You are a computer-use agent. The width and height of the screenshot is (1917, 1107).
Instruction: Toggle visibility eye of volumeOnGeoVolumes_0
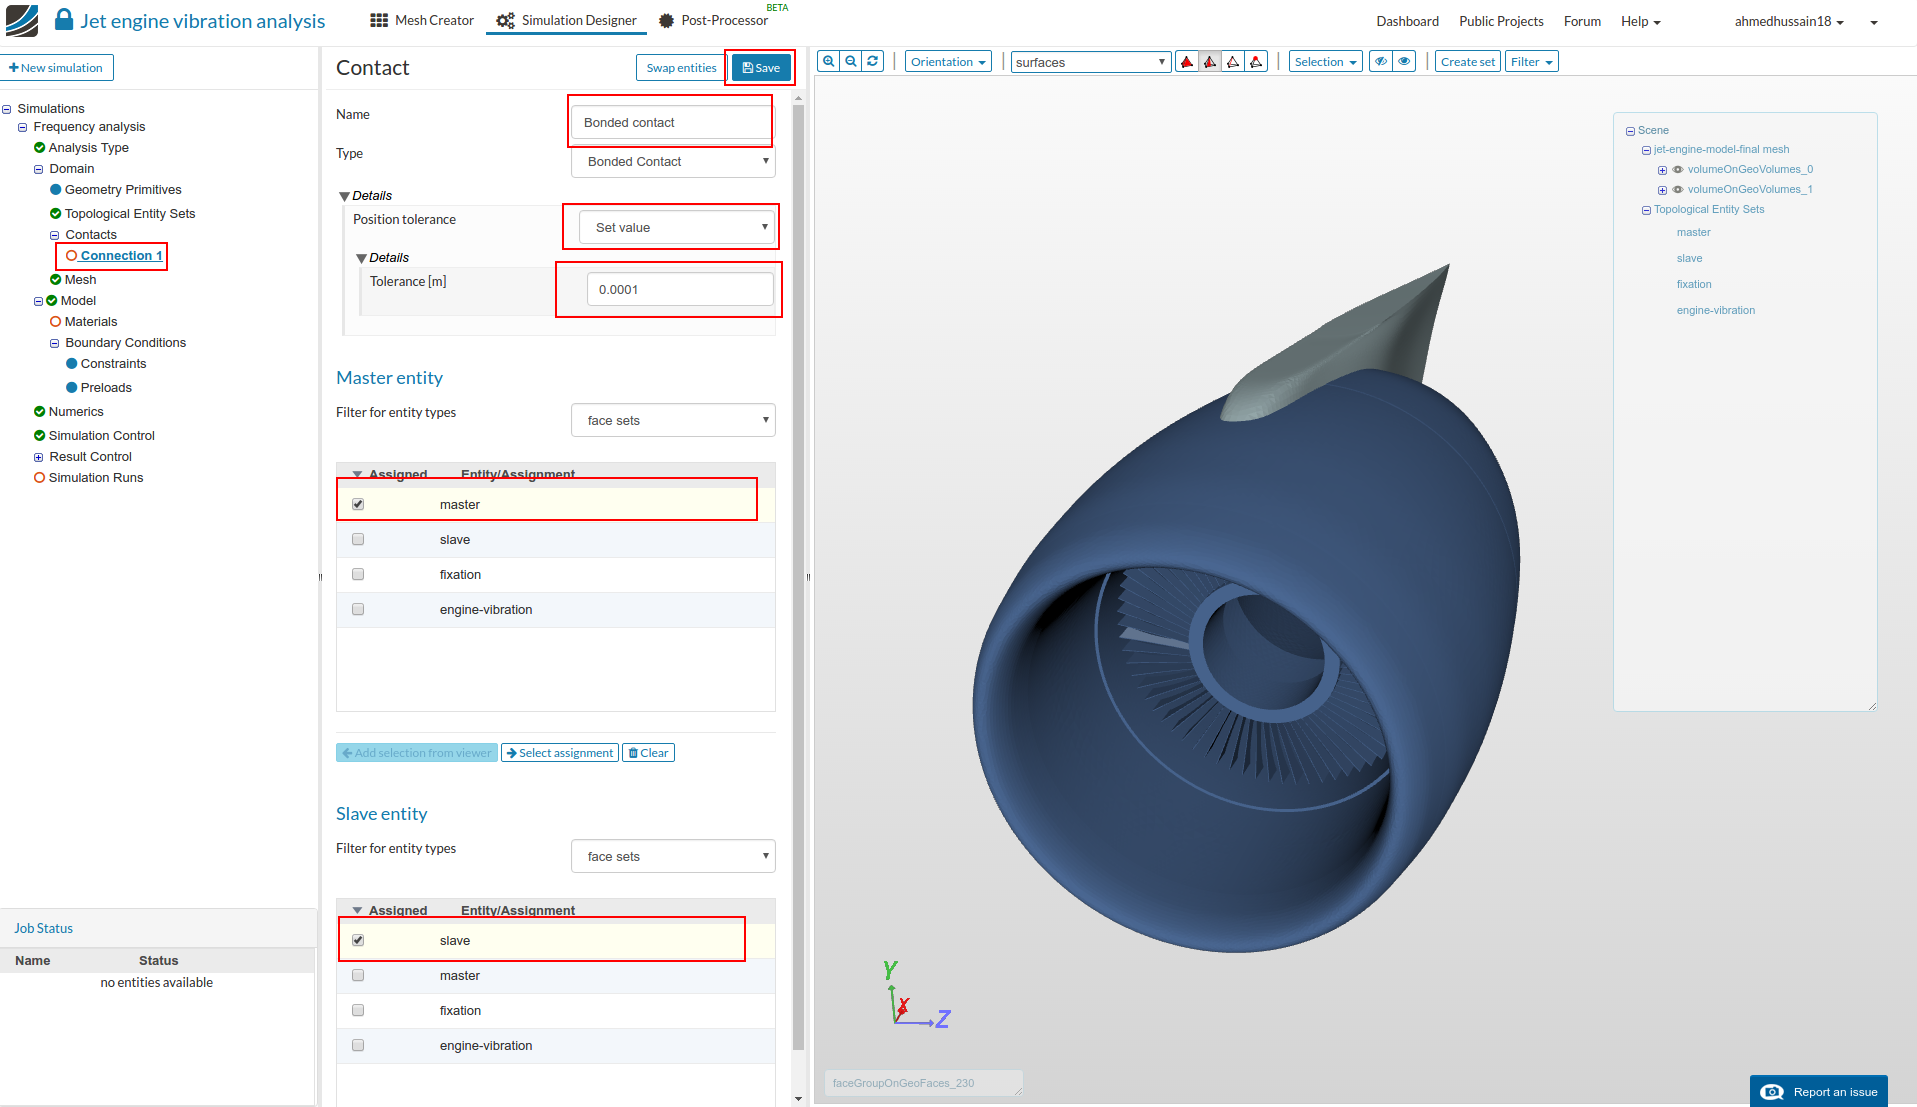[1678, 170]
